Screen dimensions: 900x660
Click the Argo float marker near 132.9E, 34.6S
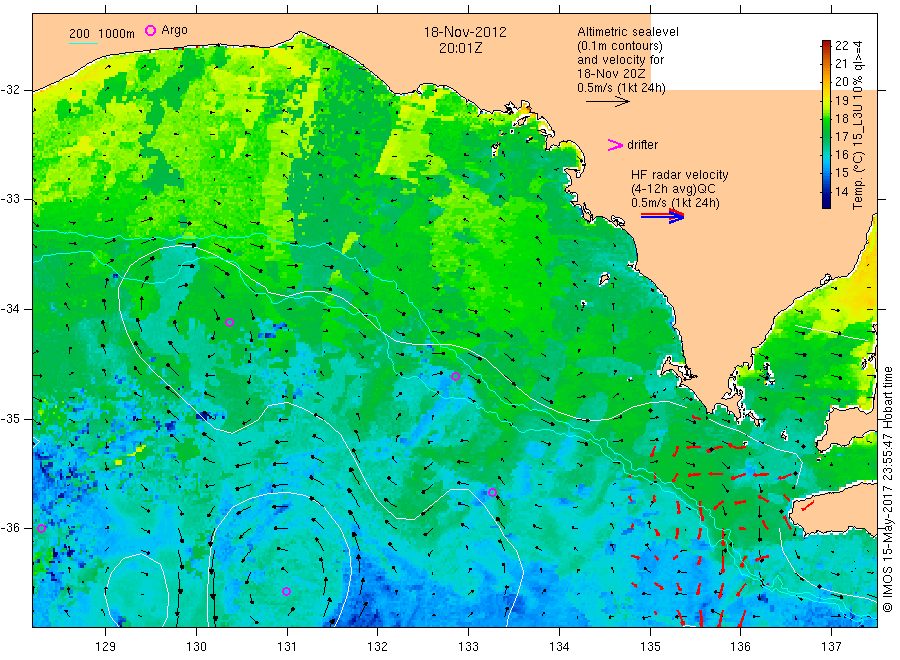[x=456, y=376]
